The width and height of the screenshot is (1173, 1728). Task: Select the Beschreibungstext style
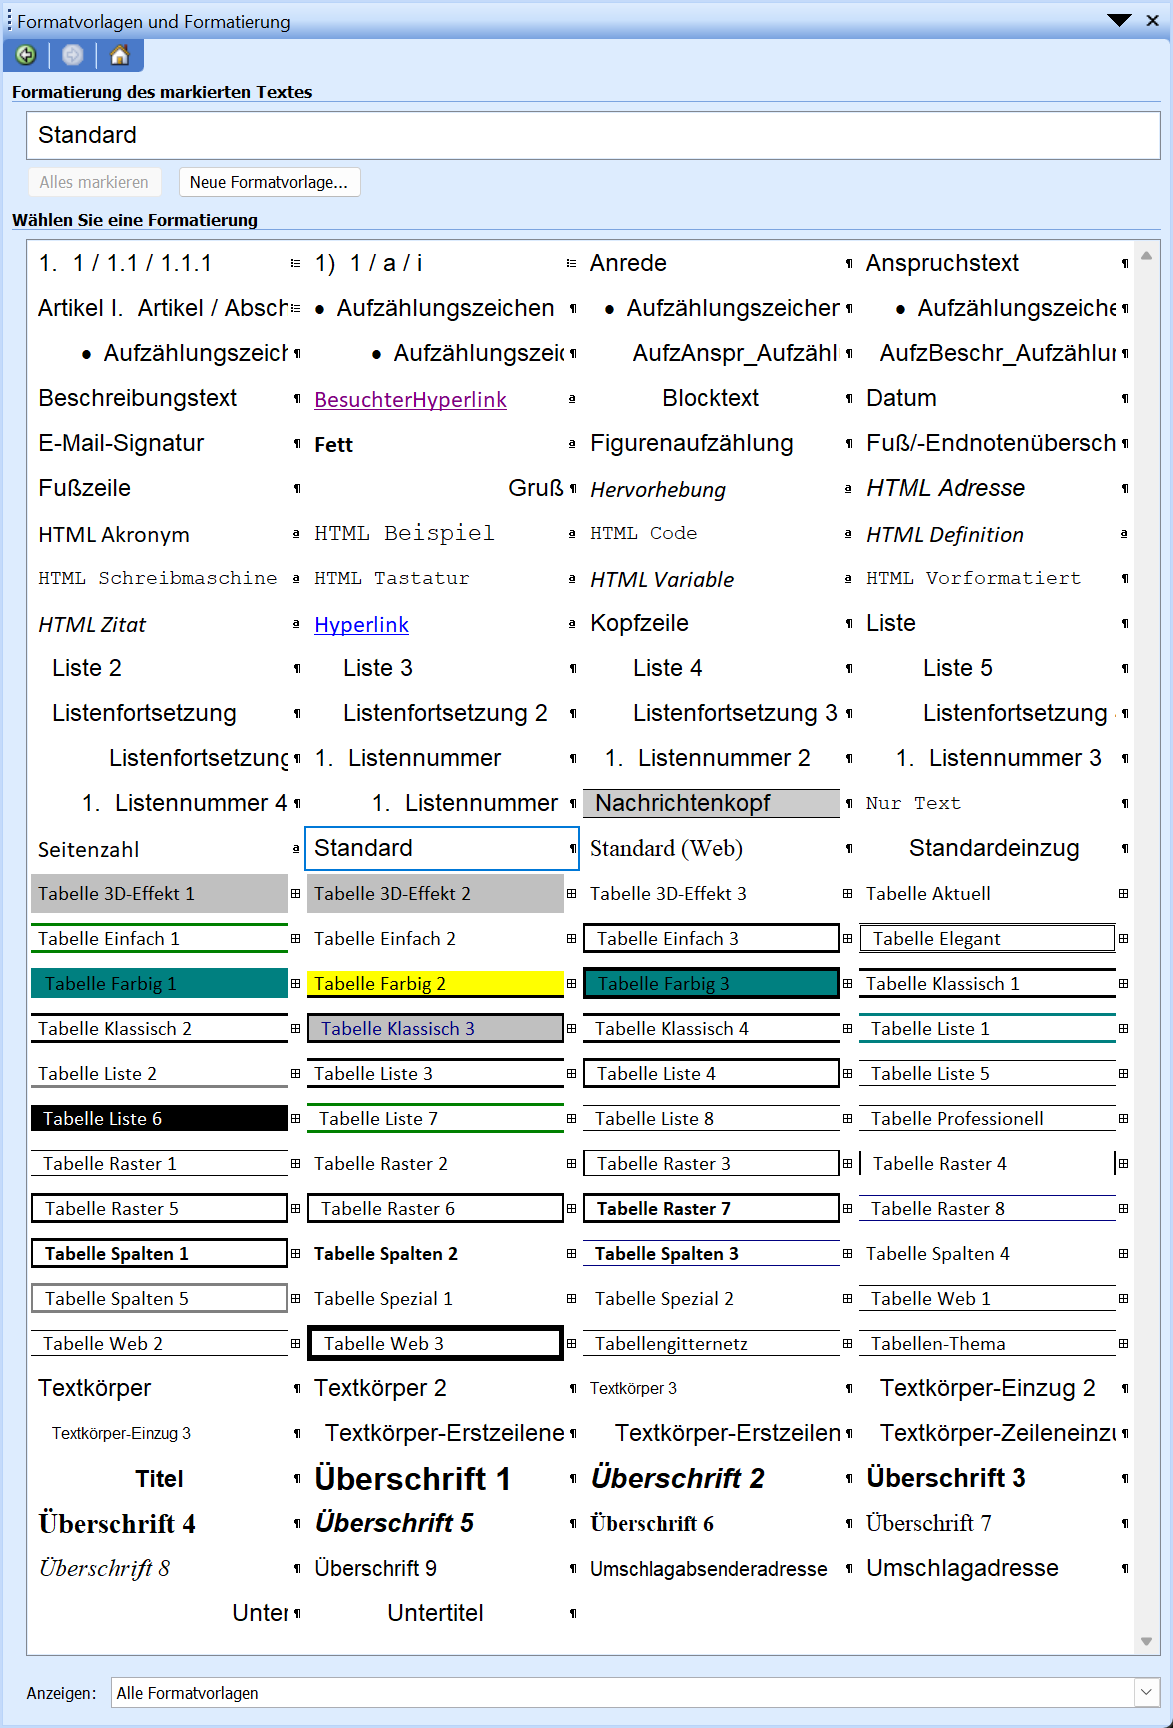tap(137, 398)
